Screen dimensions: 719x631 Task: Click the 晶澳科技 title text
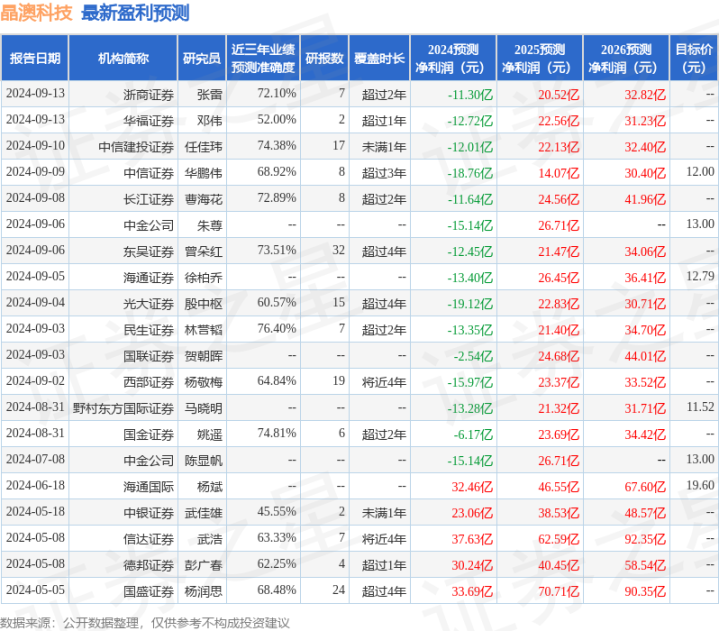36,12
